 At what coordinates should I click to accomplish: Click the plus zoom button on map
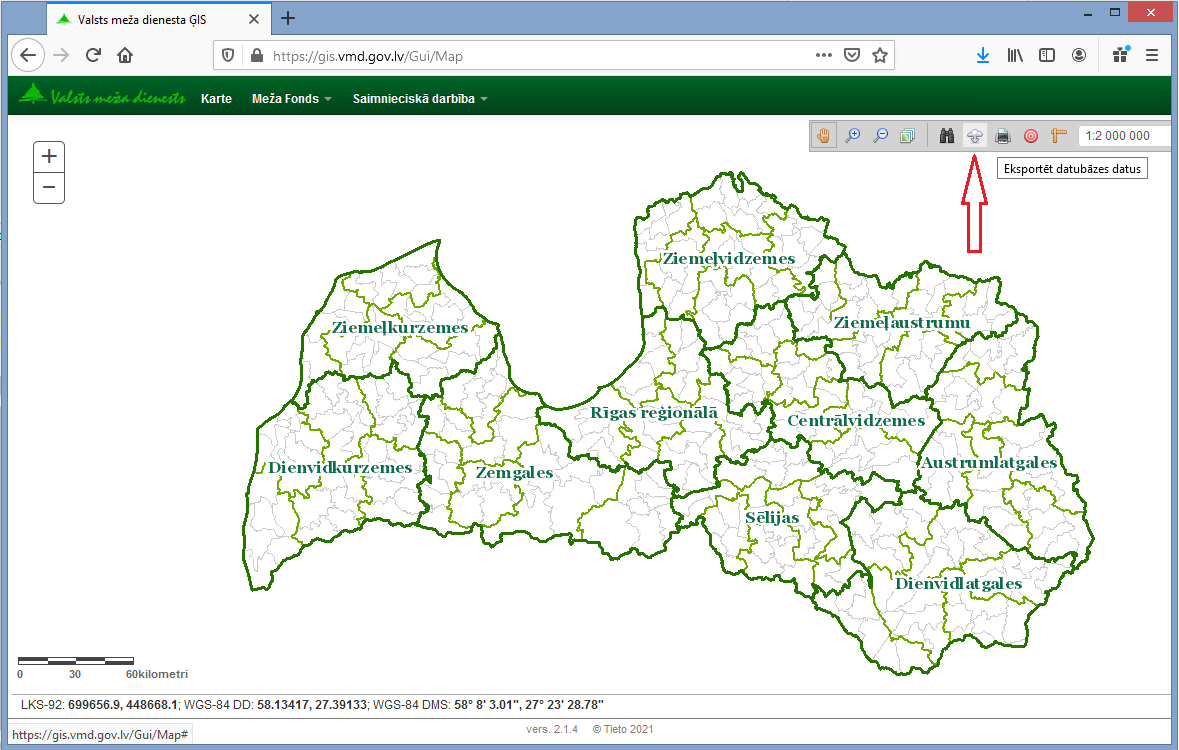(49, 156)
